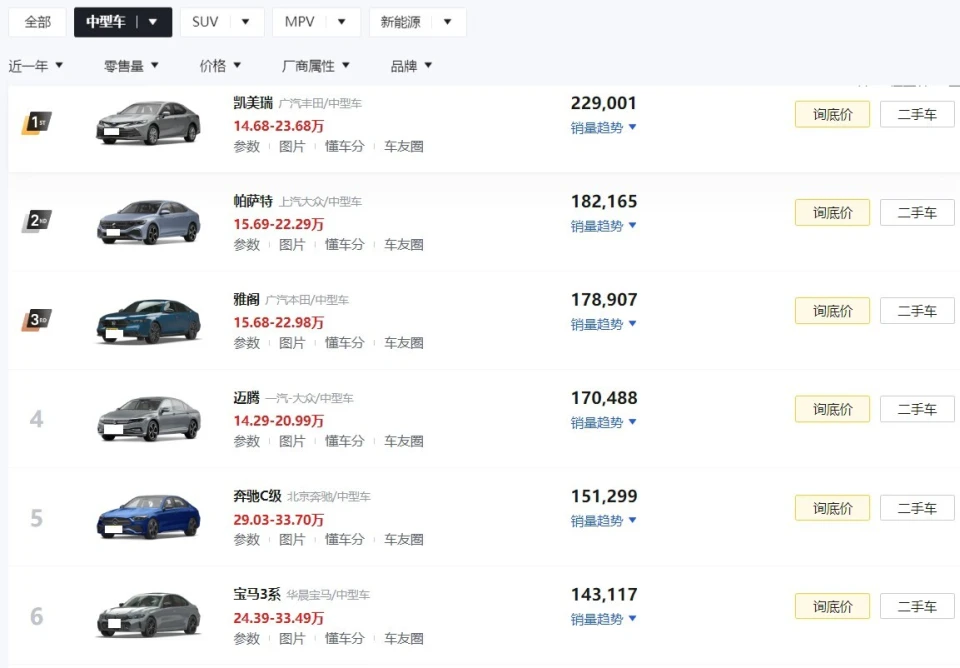
Task: Click the first place rank badge icon
Action: pyautogui.click(x=36, y=123)
